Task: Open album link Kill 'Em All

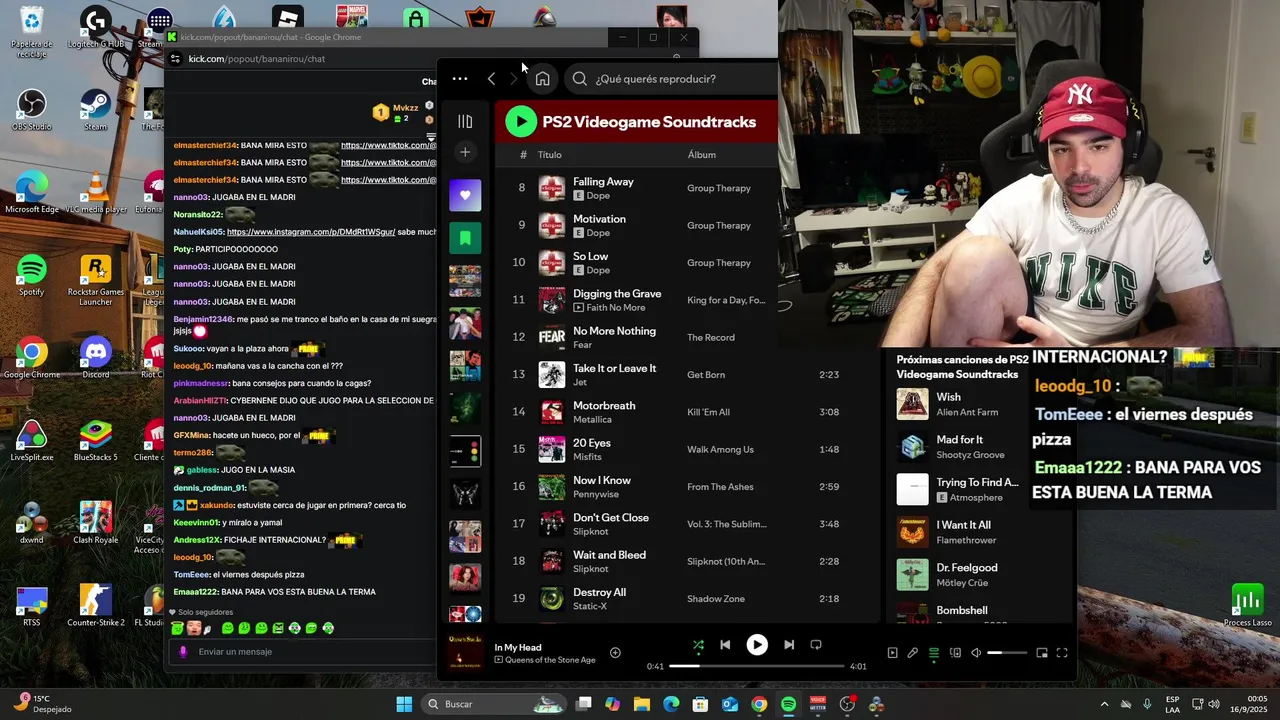Action: pyautogui.click(x=708, y=412)
